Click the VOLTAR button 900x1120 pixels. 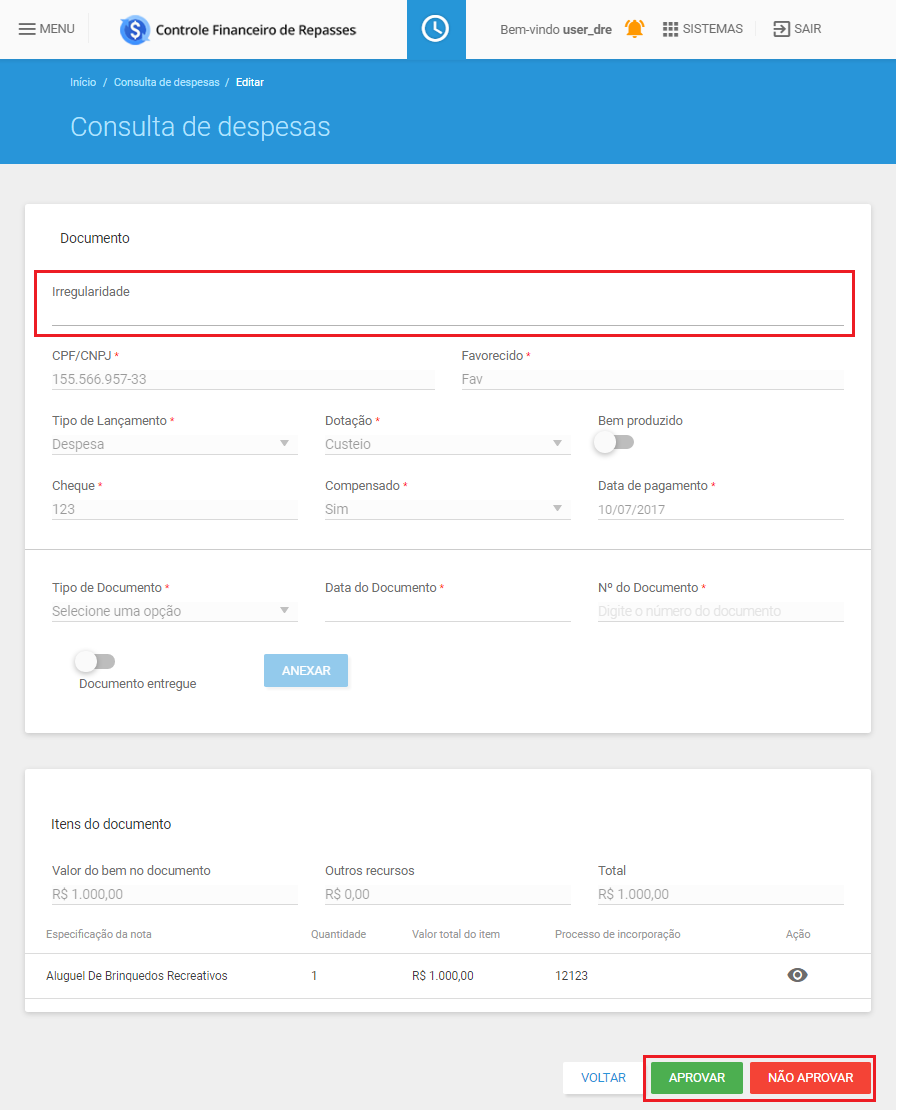click(x=604, y=1079)
